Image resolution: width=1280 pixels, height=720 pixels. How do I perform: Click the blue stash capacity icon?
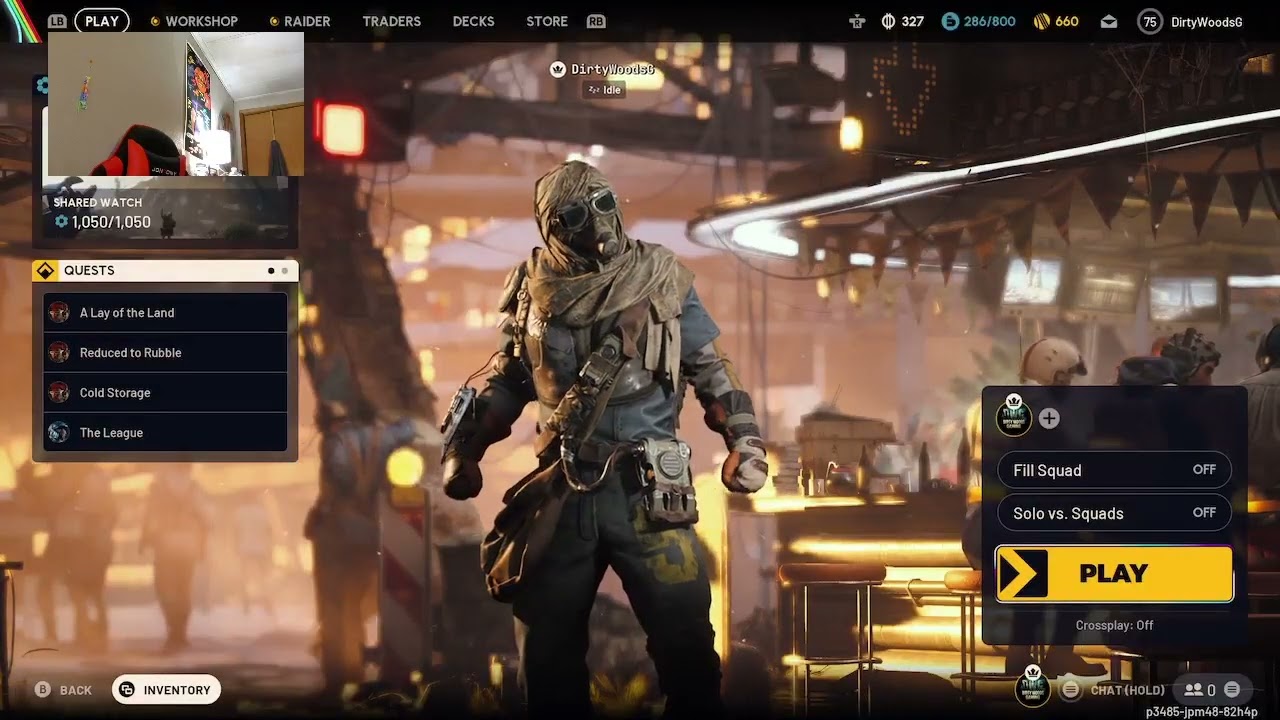pos(950,21)
